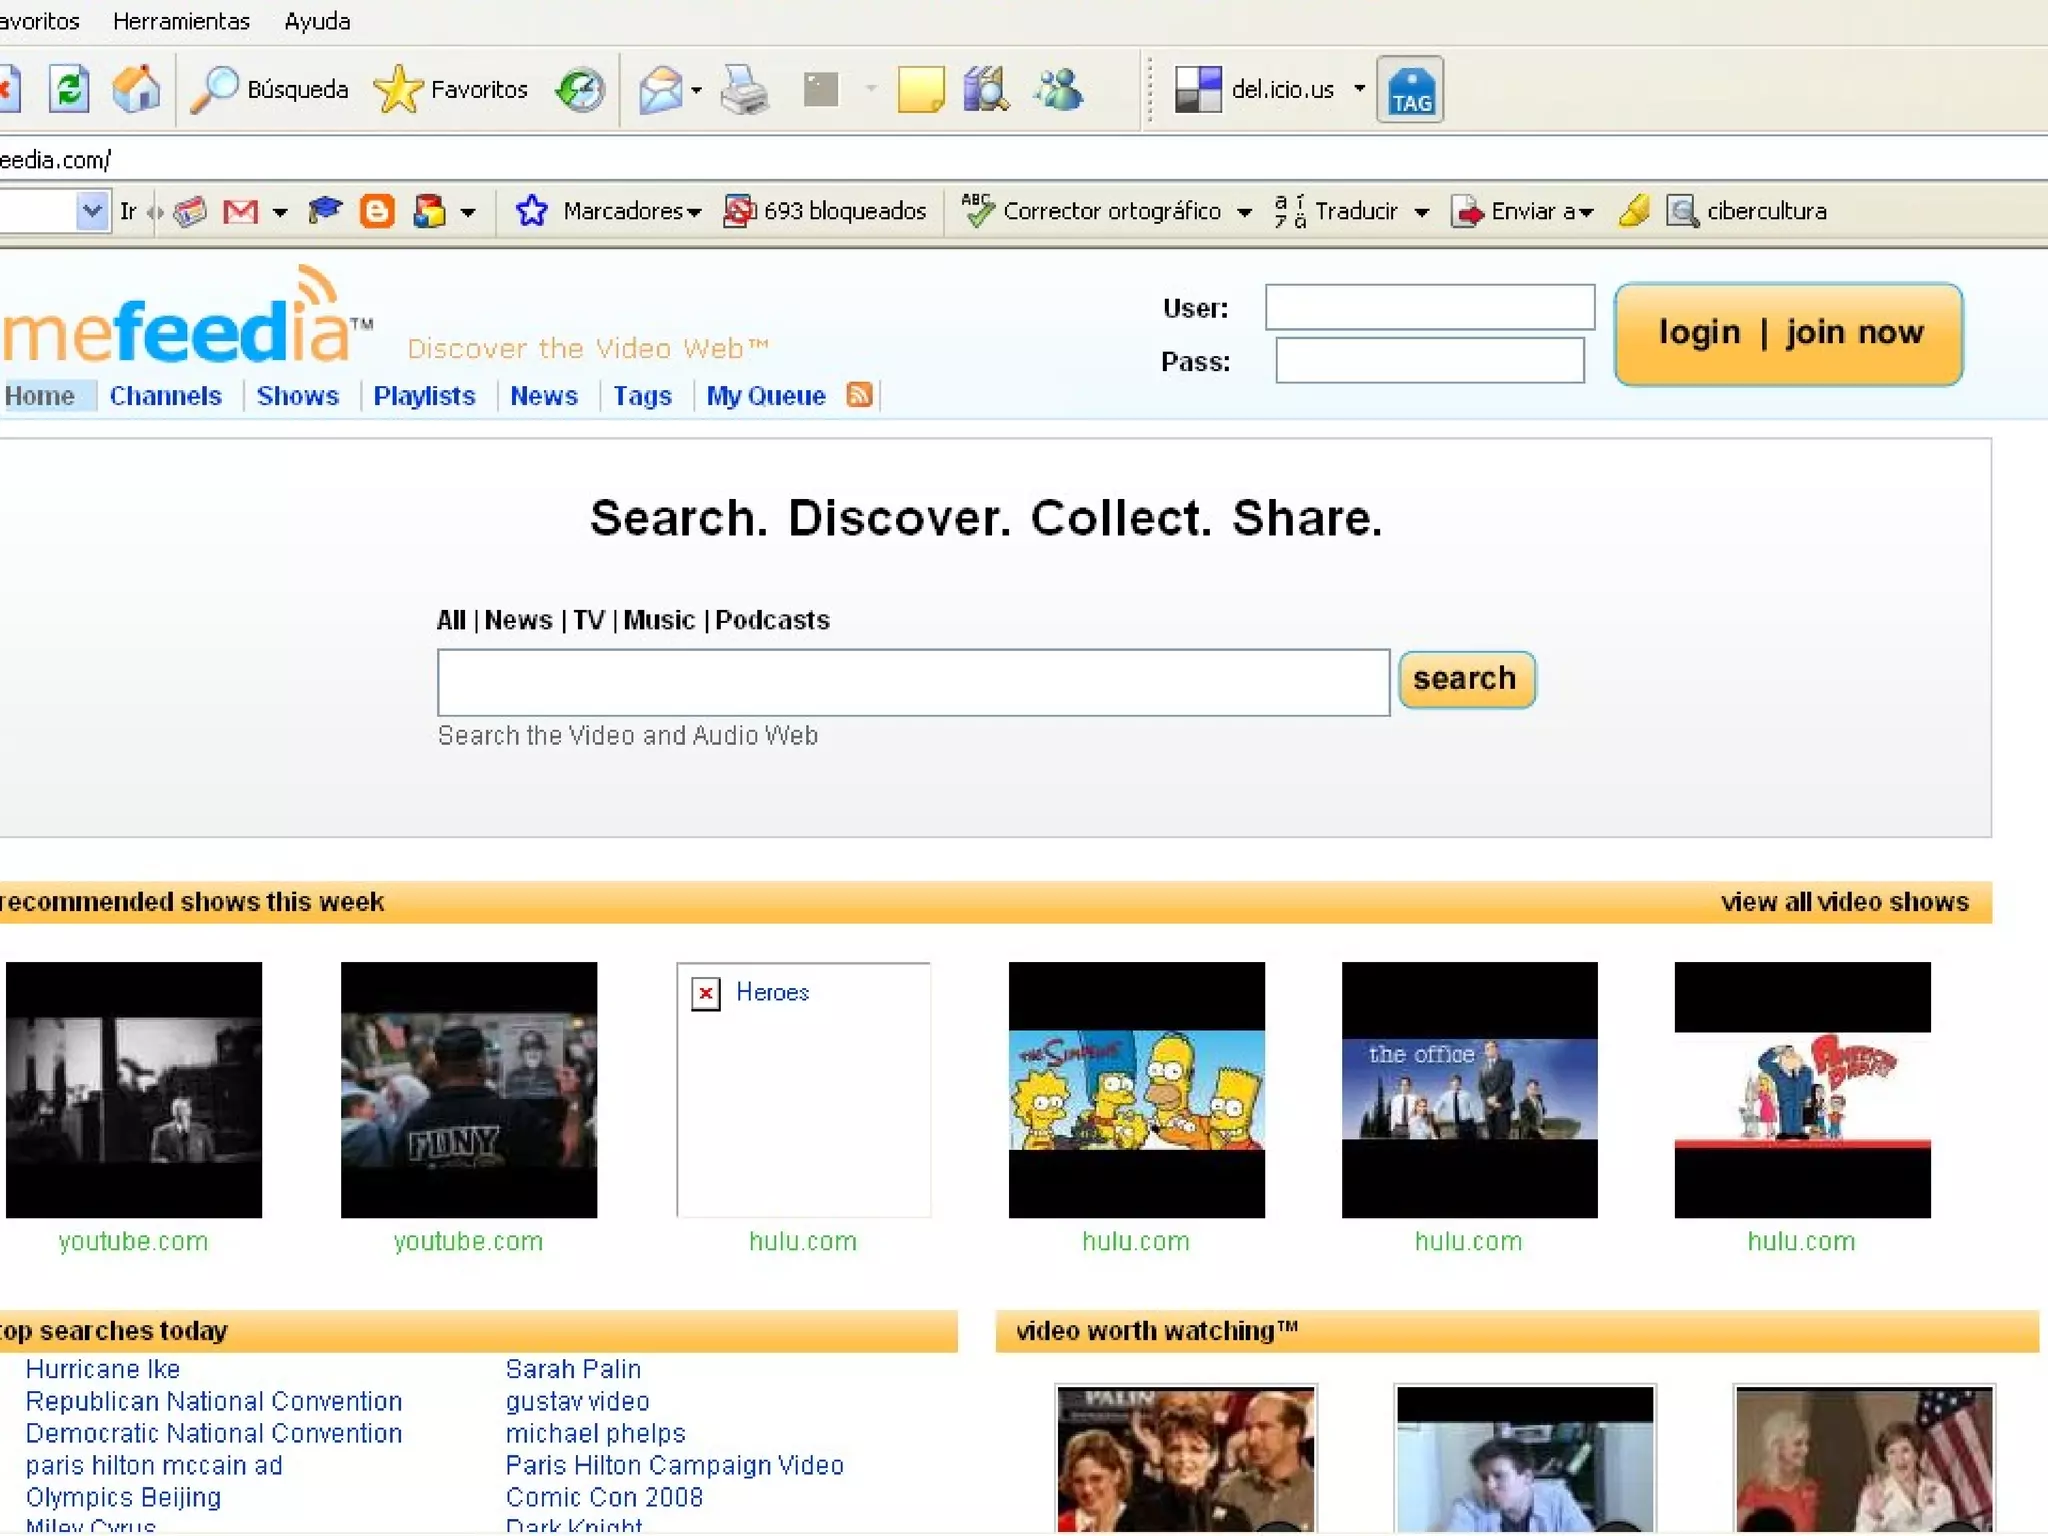Screen dimensions: 2048x1536
Task: Click the browser Home icon
Action: point(136,90)
